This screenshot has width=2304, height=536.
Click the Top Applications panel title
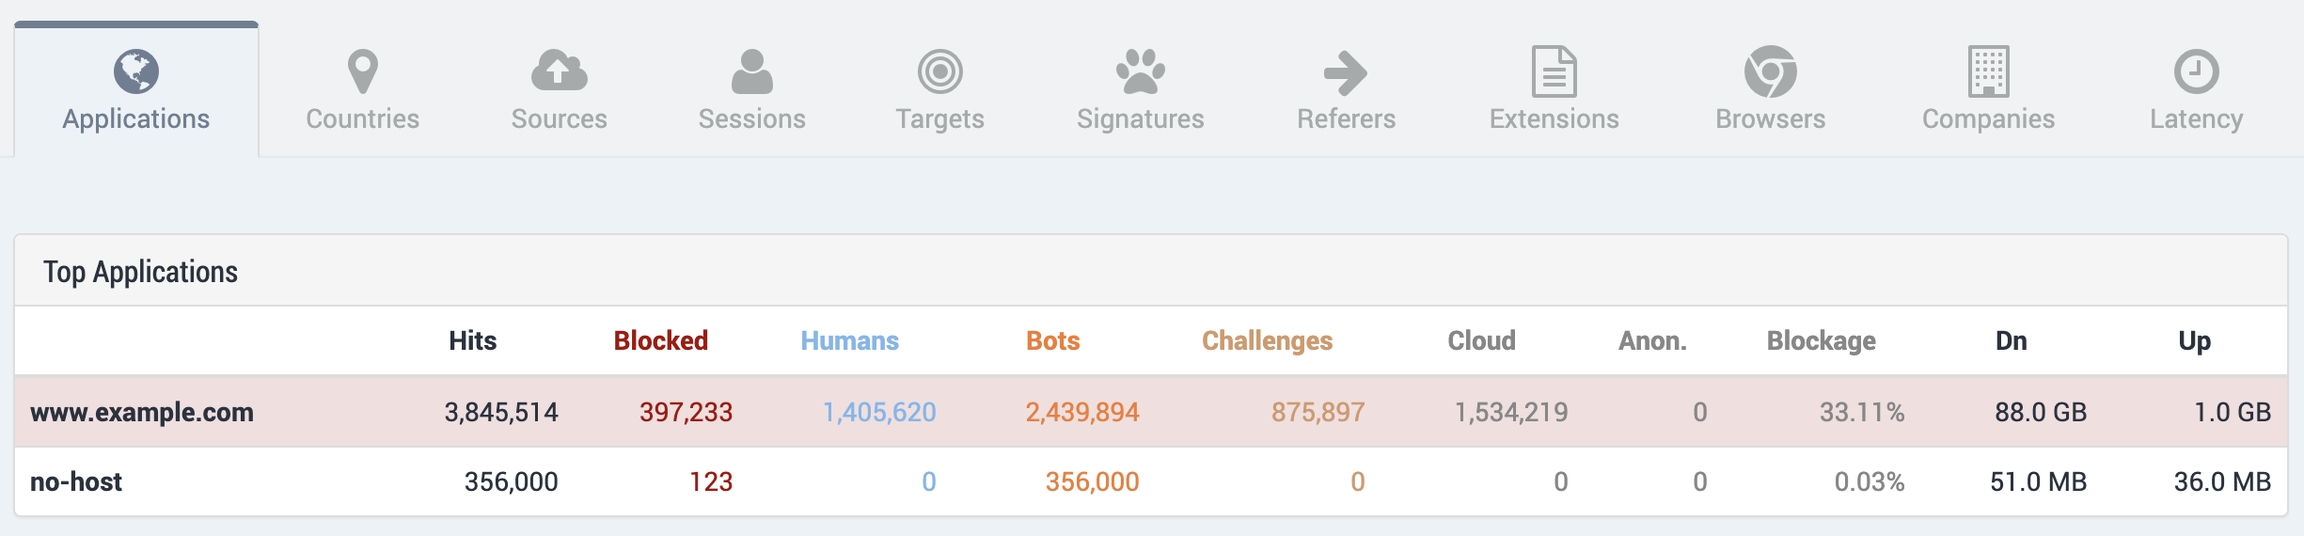(x=140, y=272)
